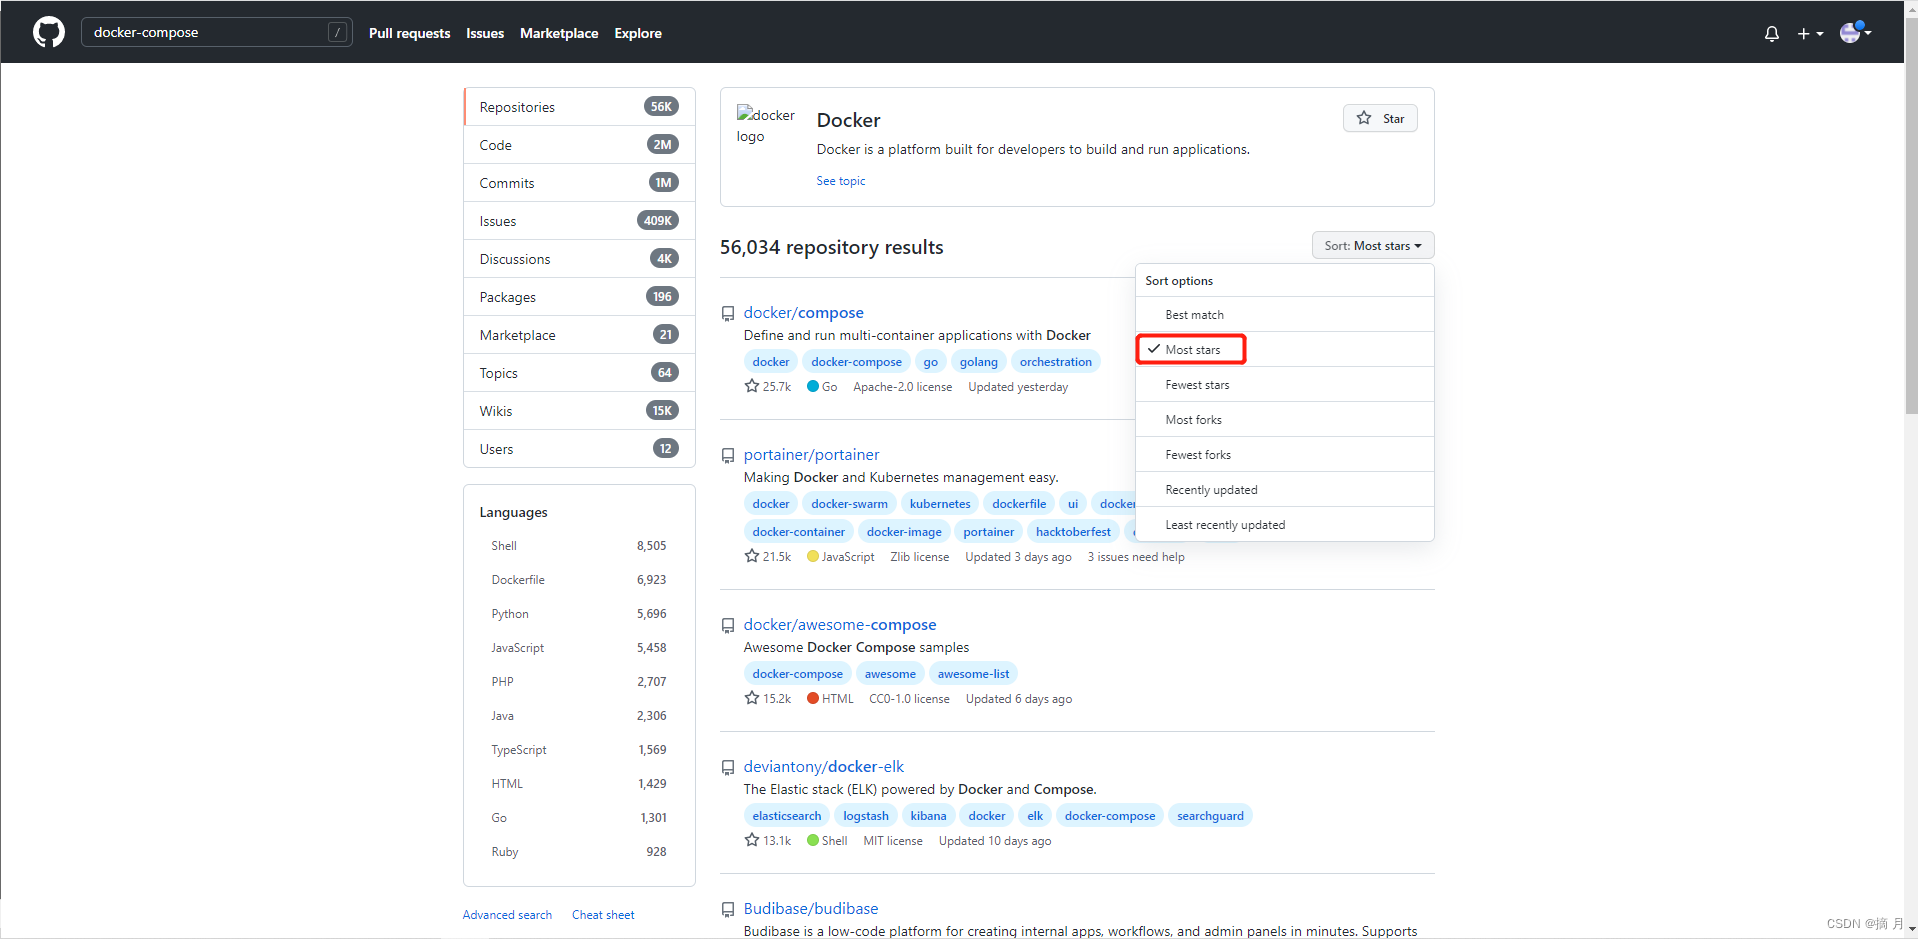Open the docker/awesome-compose repository
Viewport: 1918px width, 939px height.
[x=840, y=625]
